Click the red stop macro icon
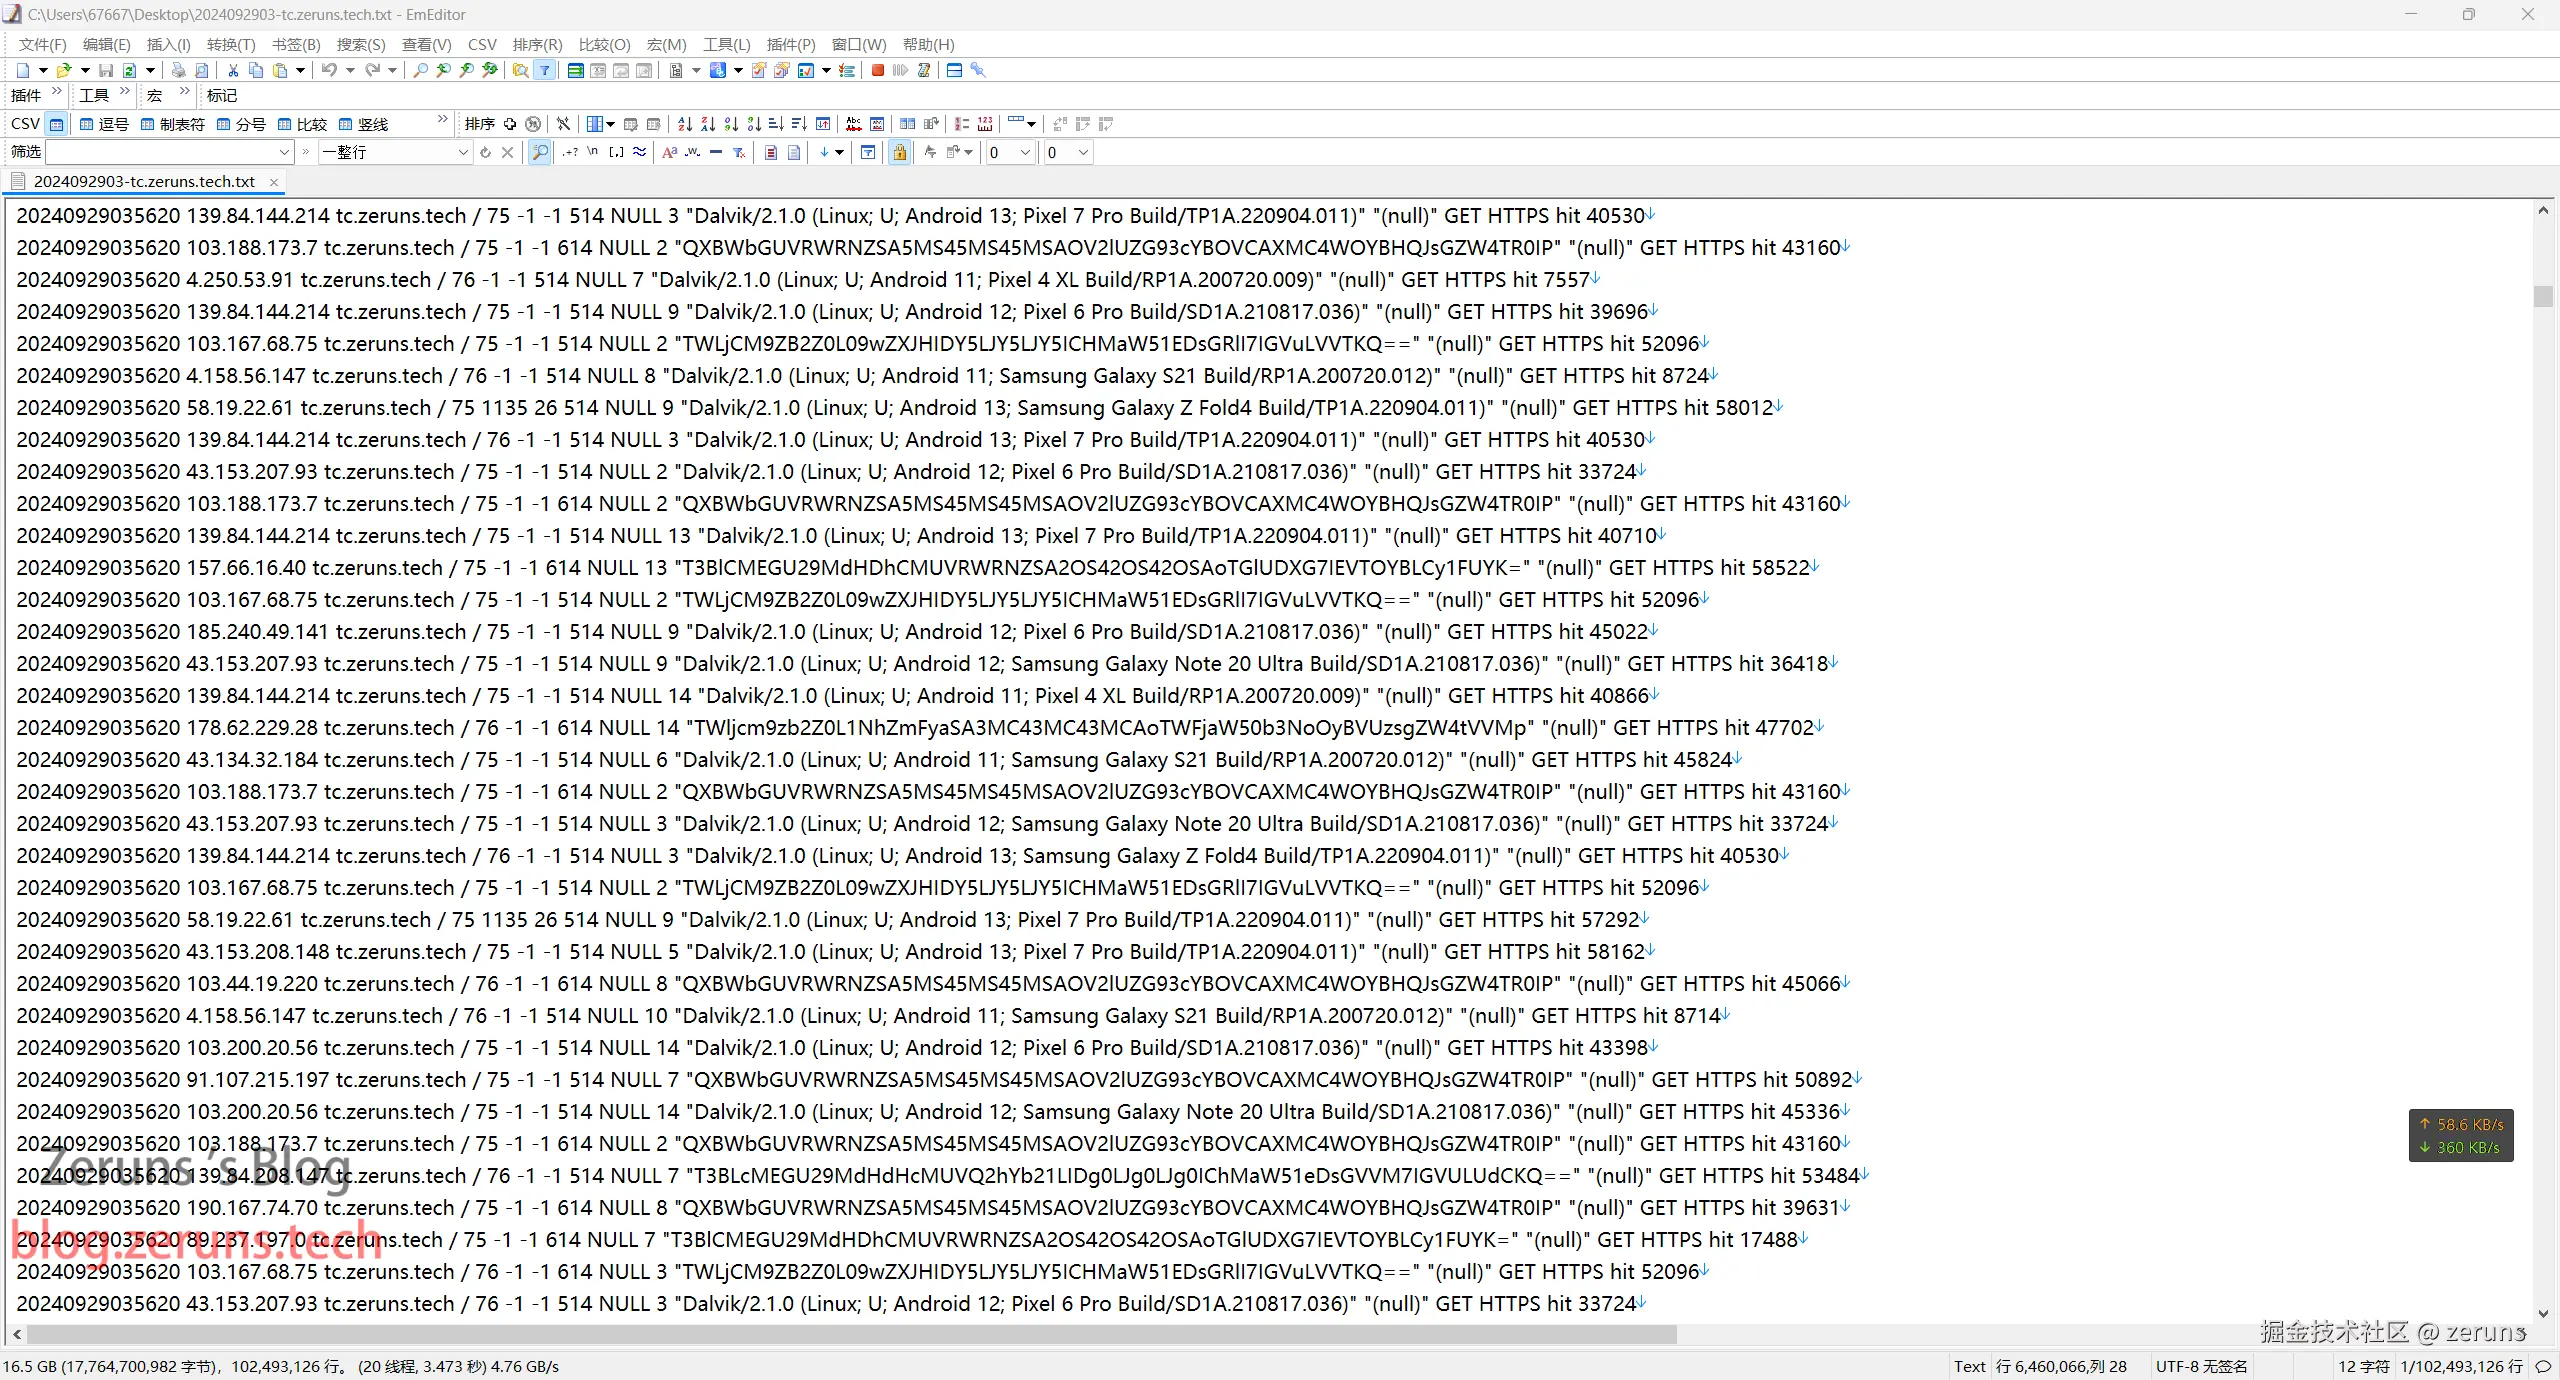 877,70
